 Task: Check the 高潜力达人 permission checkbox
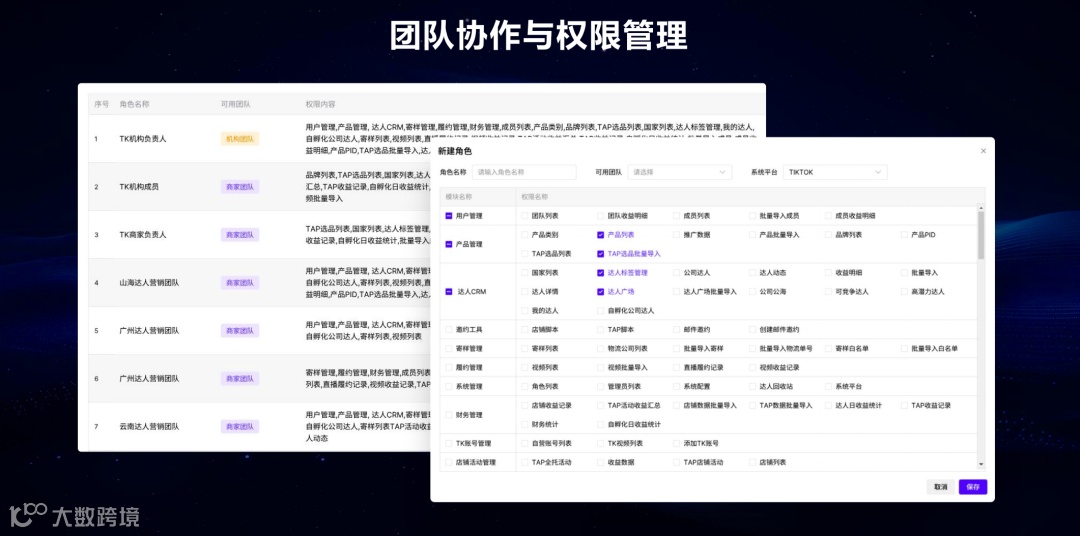904,291
